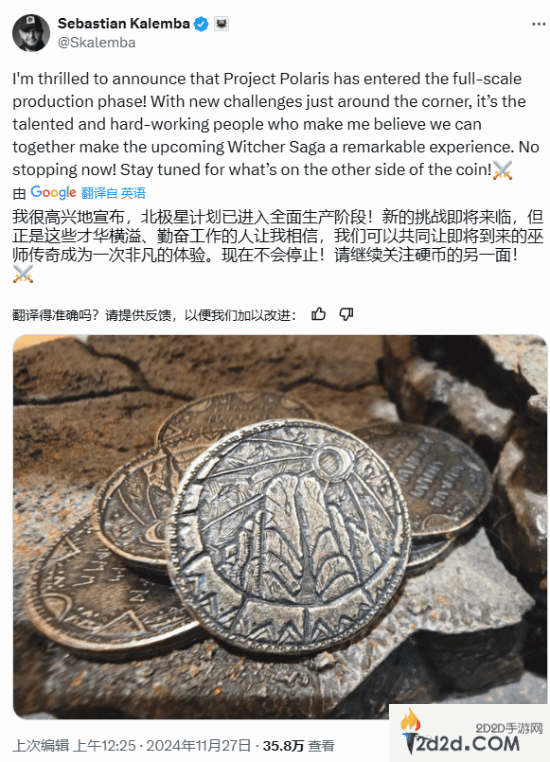Give thumbs down to the translation
The width and height of the screenshot is (550, 762).
coord(345,314)
